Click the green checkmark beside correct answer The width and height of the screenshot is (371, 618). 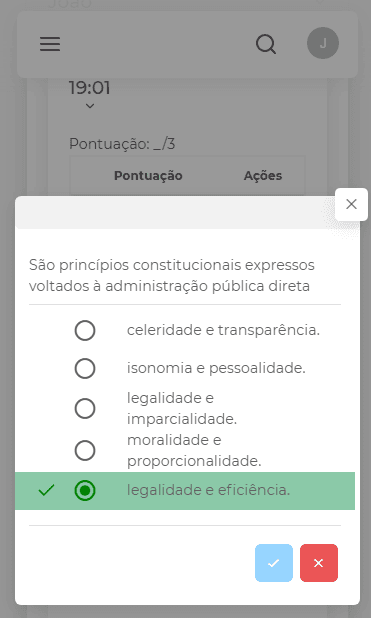[46, 491]
